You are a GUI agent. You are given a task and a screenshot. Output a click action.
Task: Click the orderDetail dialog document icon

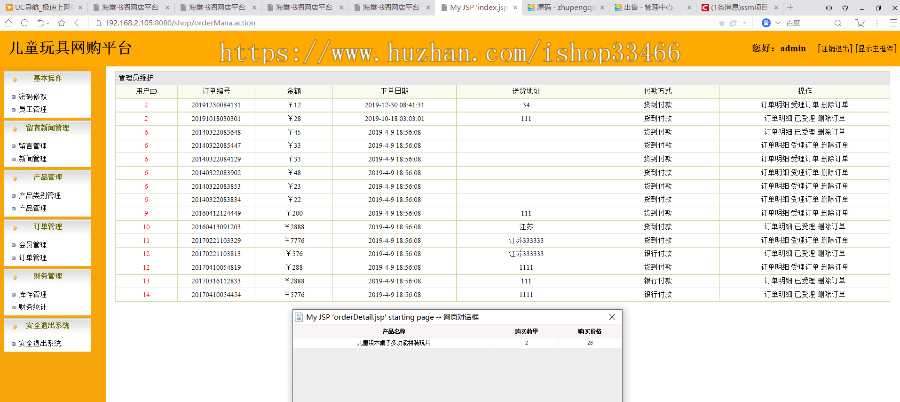tap(299, 317)
